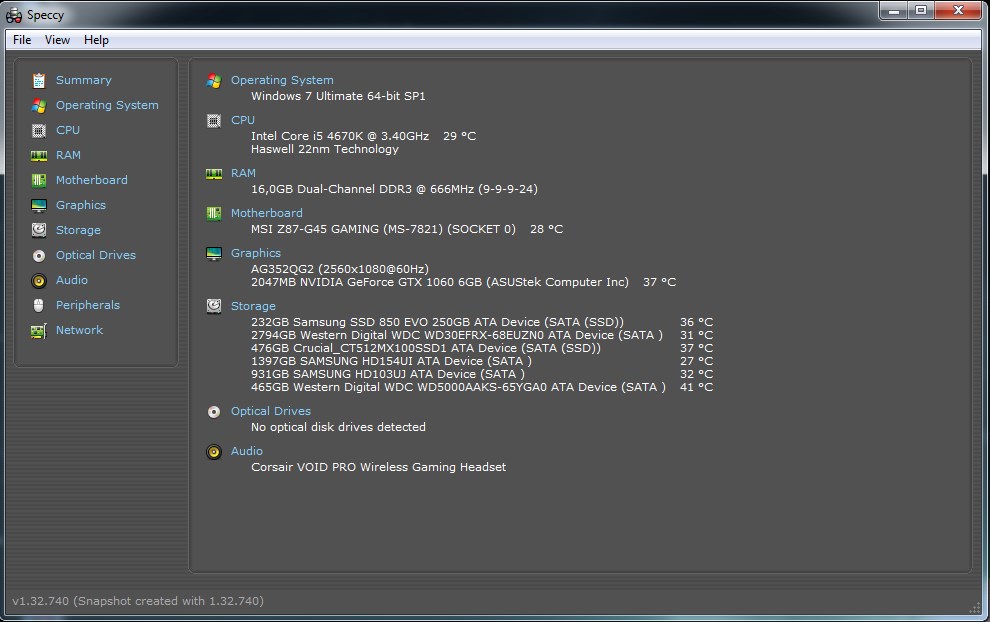Go to the Storage heading in summary panel
Screen dimensions: 990x622
[x=253, y=306]
